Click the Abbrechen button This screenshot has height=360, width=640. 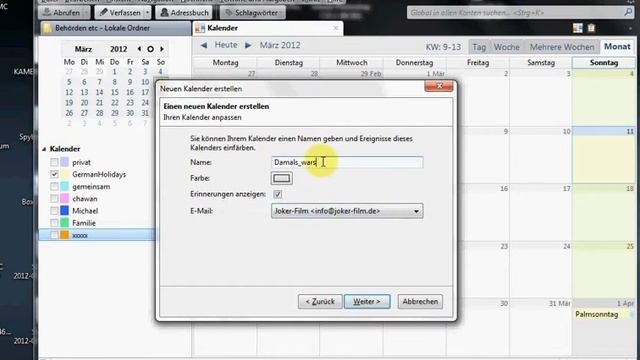coord(420,302)
